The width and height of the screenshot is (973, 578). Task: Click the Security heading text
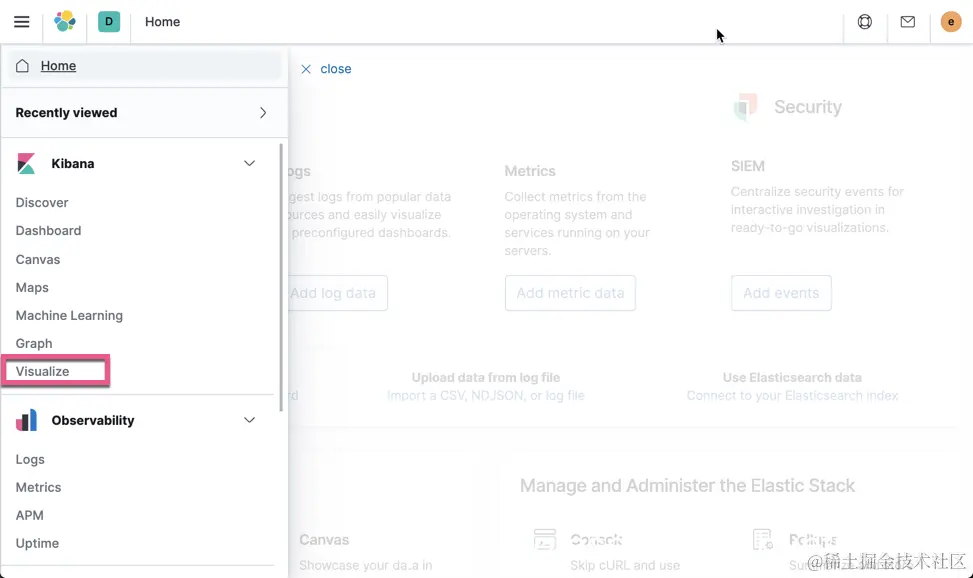point(808,107)
